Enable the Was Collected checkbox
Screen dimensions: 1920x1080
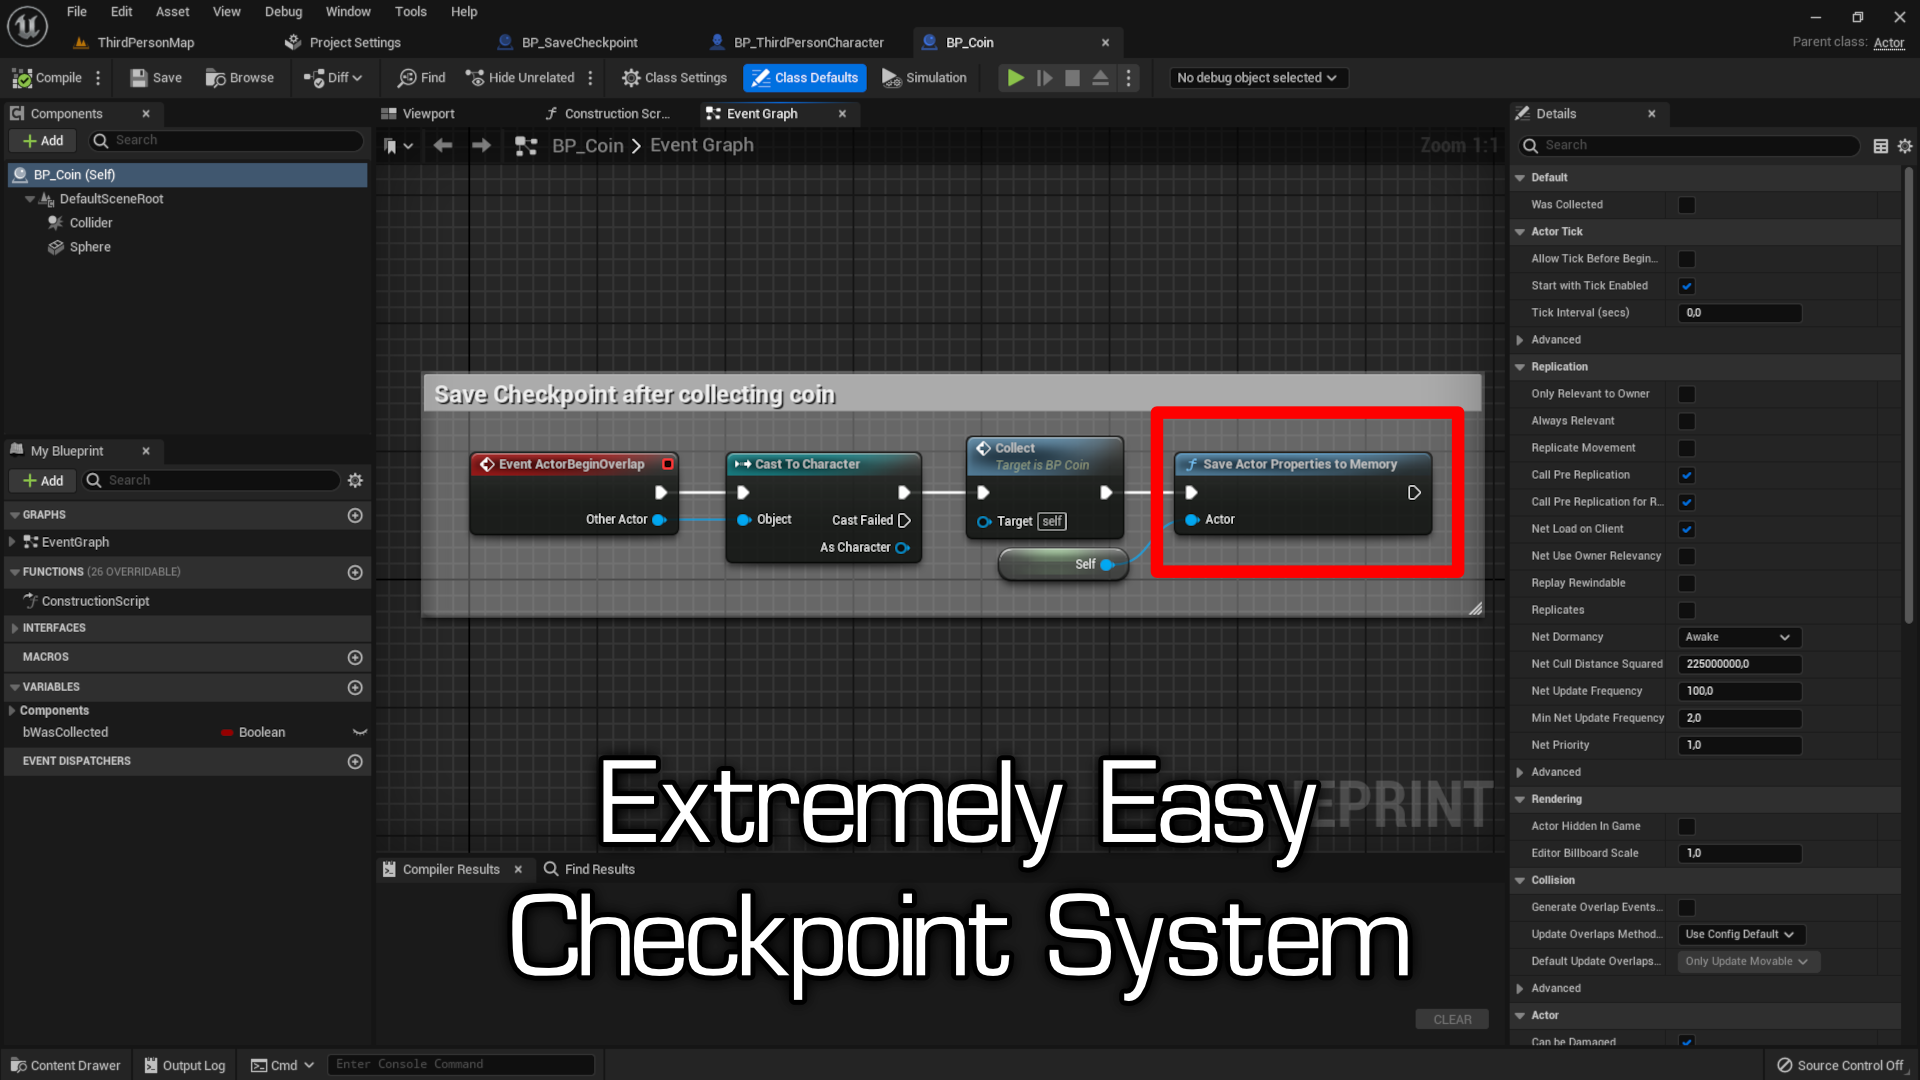(1687, 204)
